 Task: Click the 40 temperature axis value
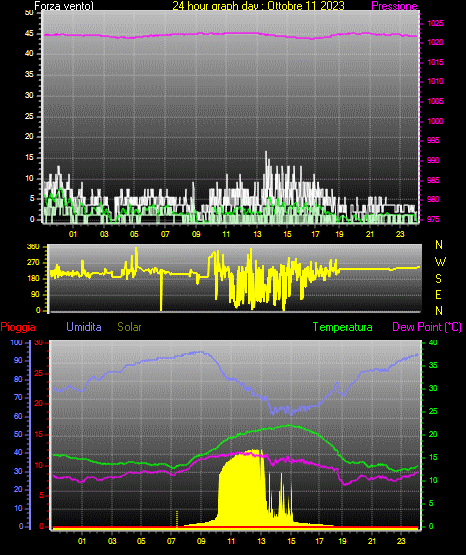(x=433, y=342)
